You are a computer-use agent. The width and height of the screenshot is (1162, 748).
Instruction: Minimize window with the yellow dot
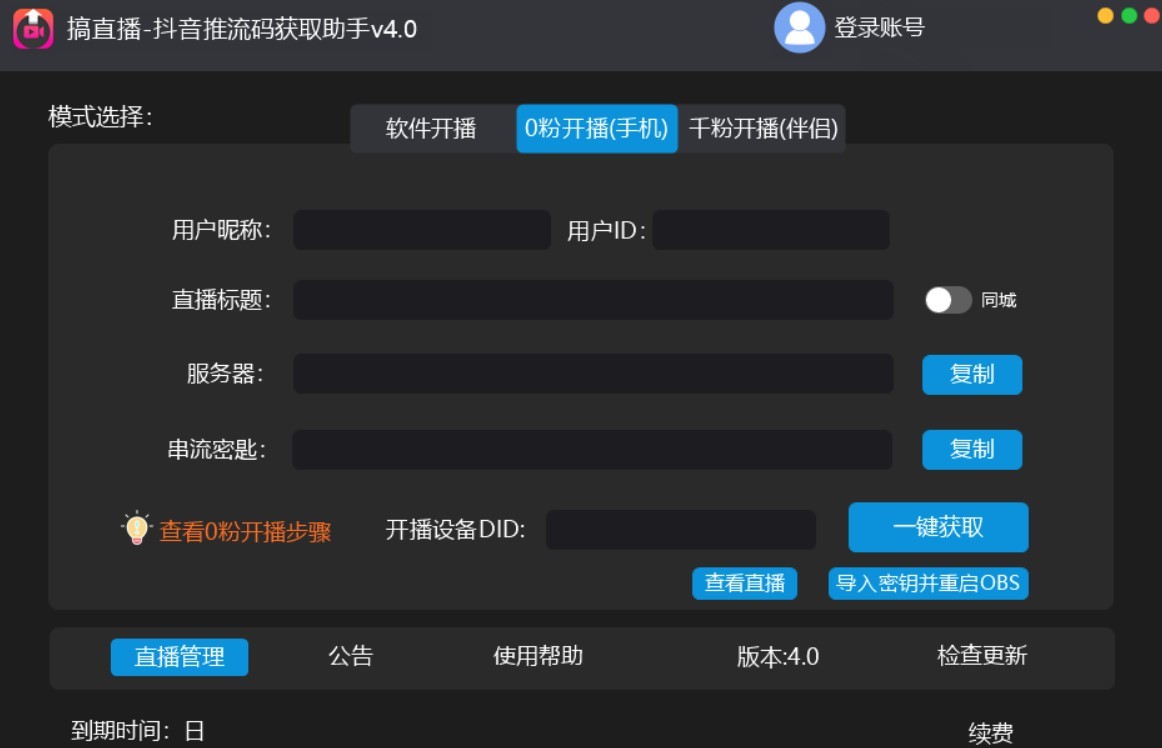pos(1105,16)
